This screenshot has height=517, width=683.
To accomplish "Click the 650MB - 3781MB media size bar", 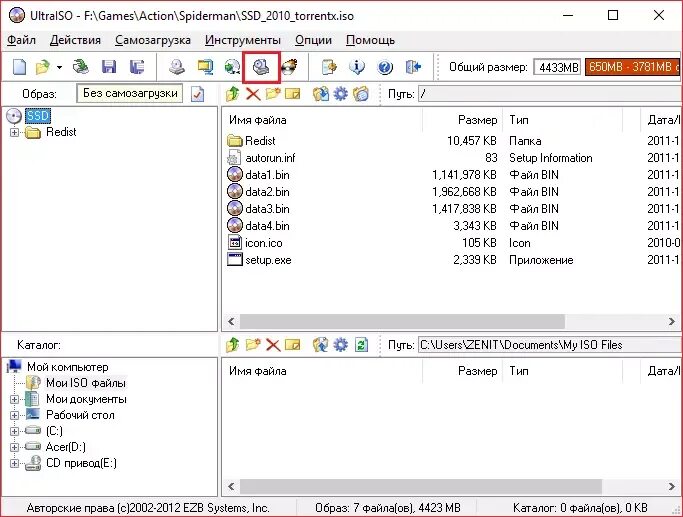I will [x=632, y=67].
